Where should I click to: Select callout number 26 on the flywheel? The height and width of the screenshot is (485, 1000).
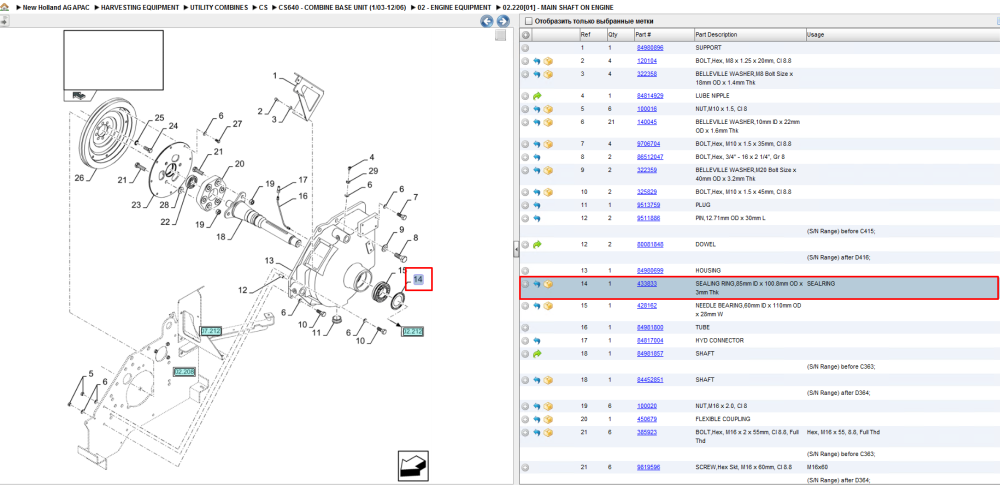pyautogui.click(x=80, y=178)
